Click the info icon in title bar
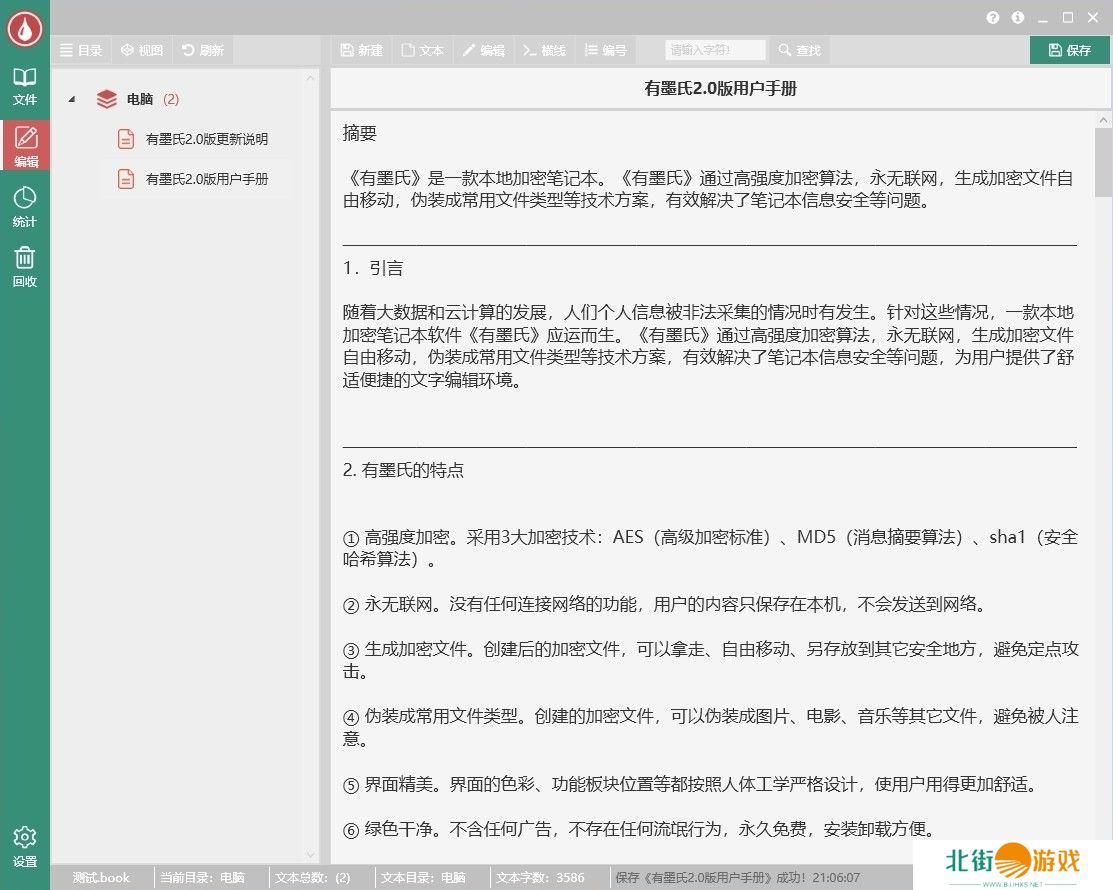1113x890 pixels. click(x=1018, y=18)
